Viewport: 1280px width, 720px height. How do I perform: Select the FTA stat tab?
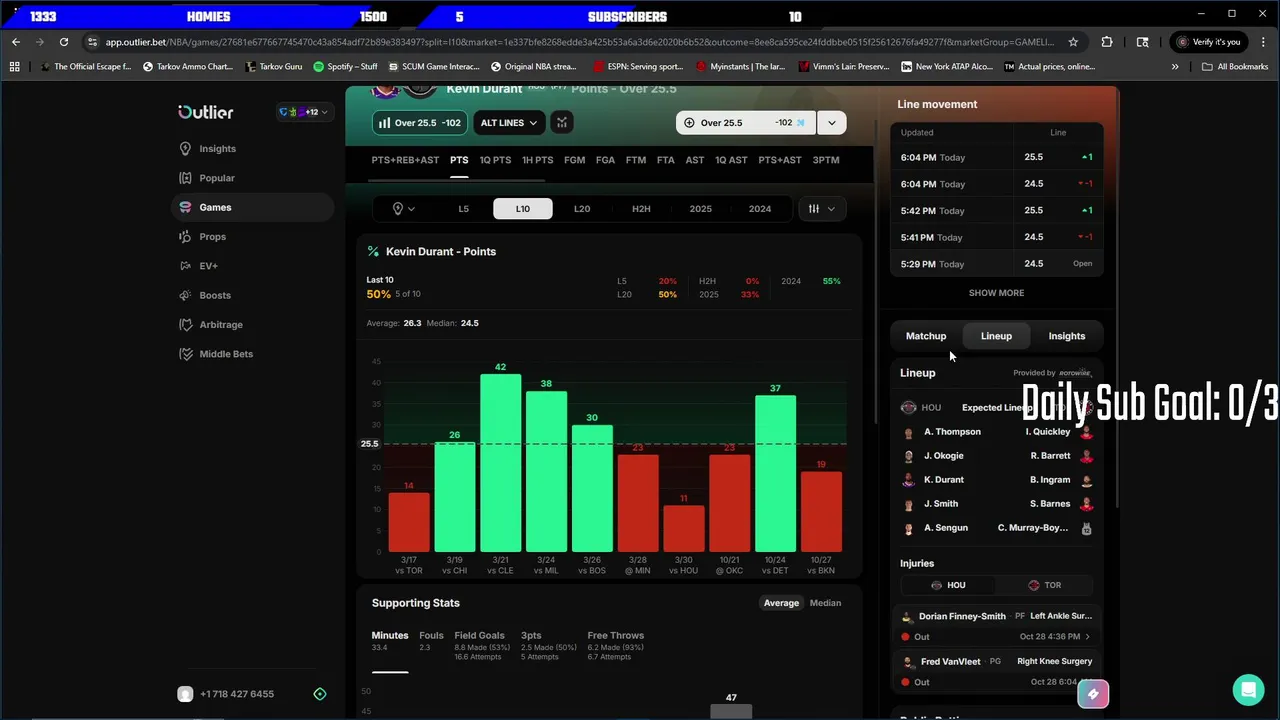(x=665, y=160)
